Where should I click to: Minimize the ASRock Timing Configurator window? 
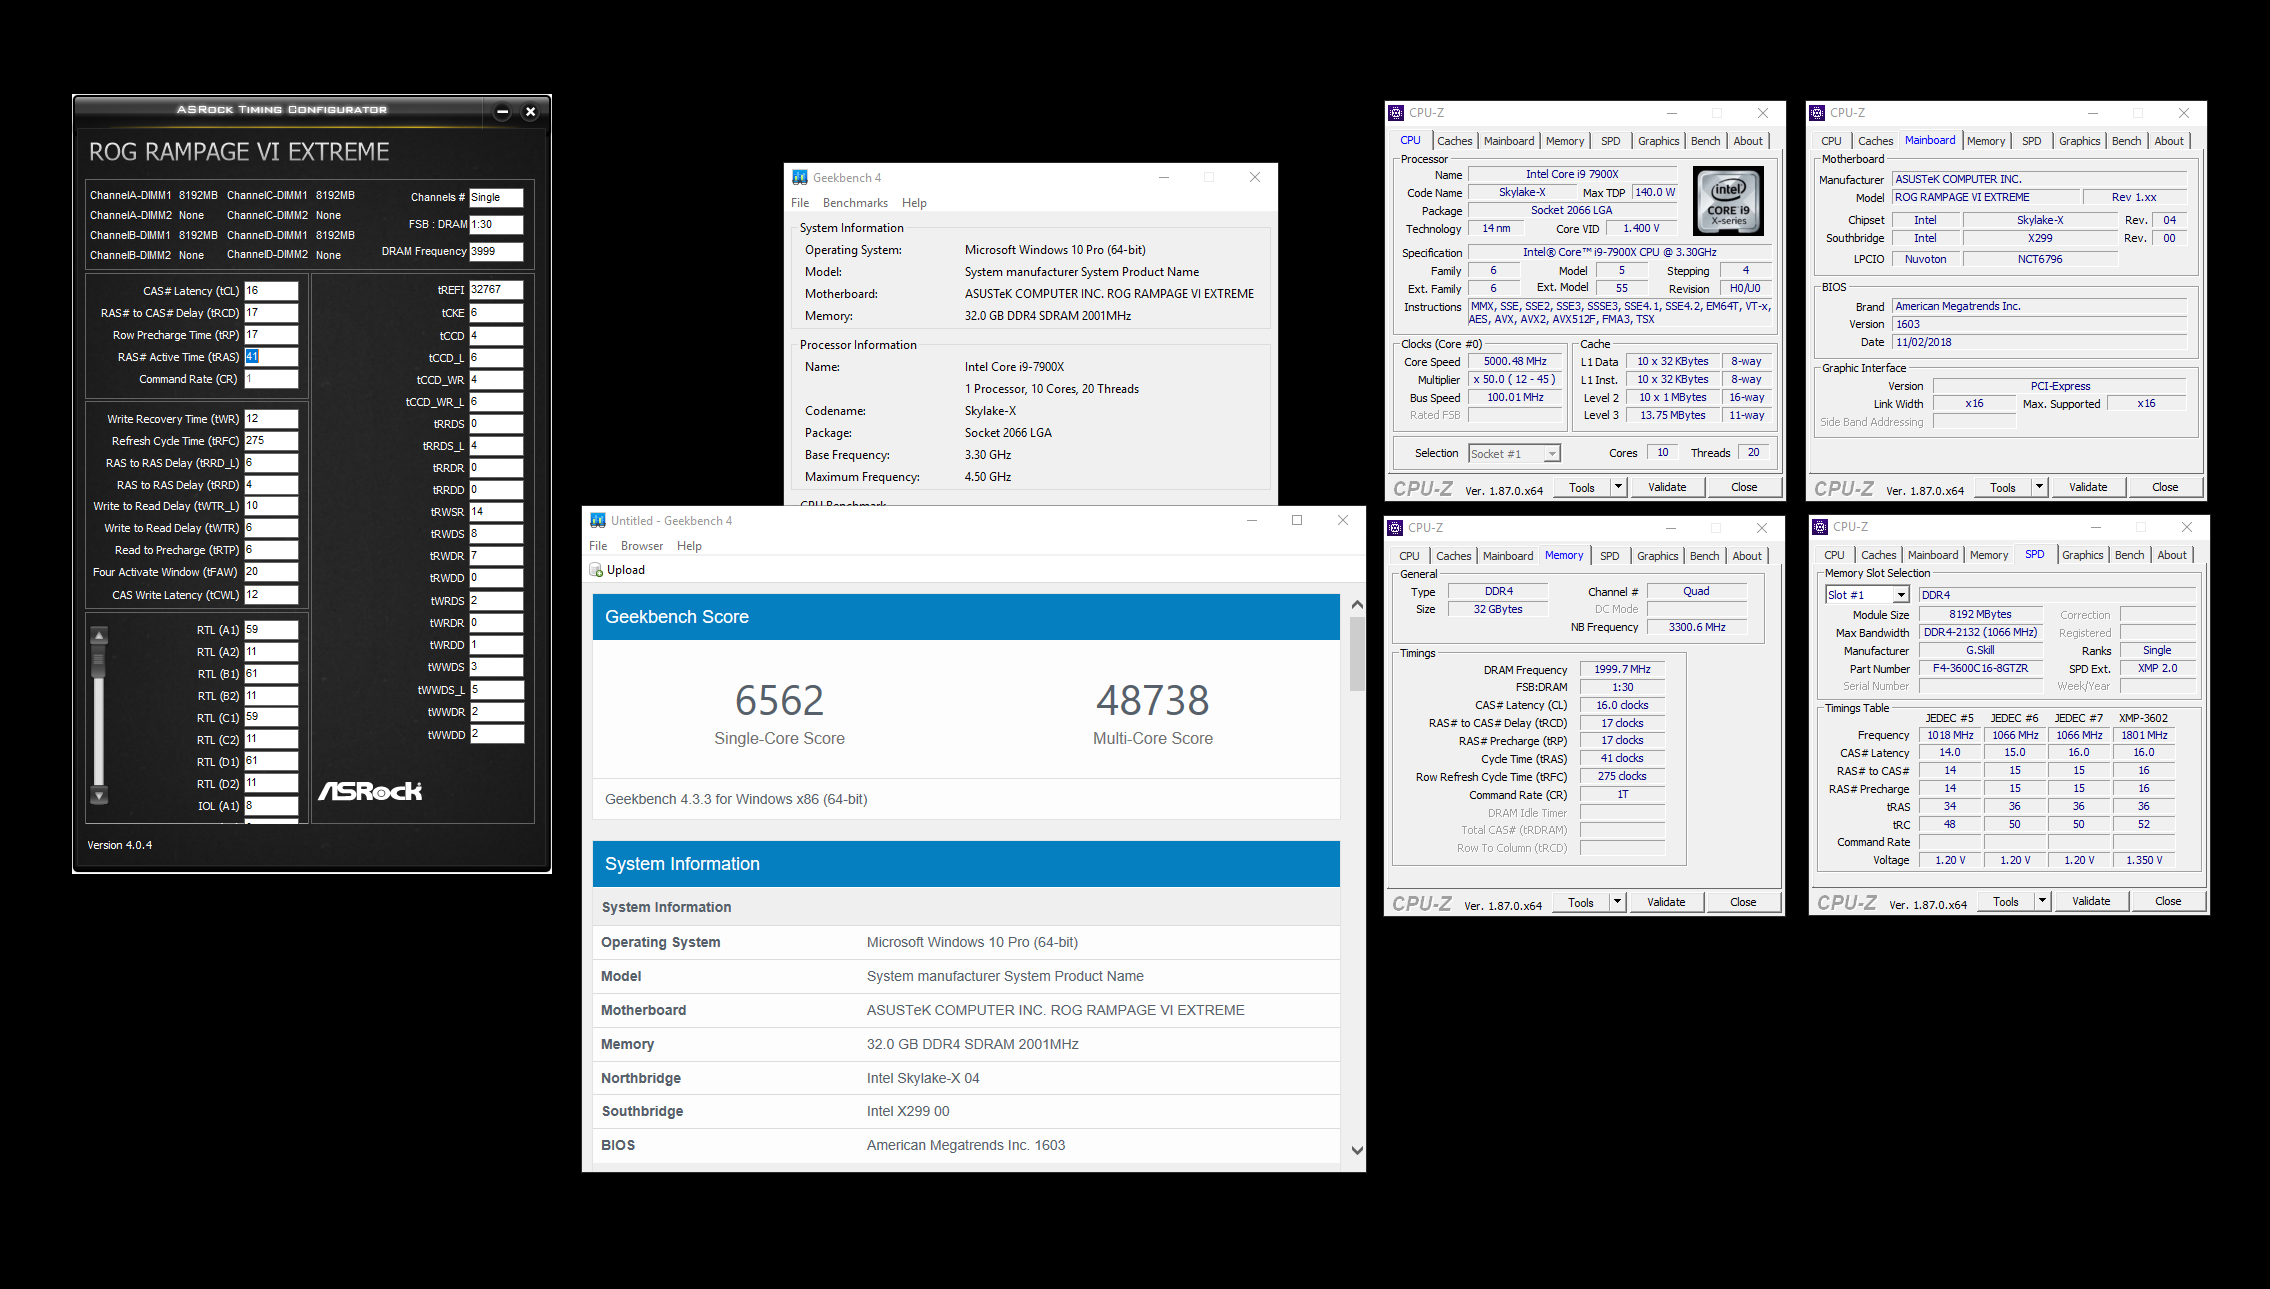(503, 111)
